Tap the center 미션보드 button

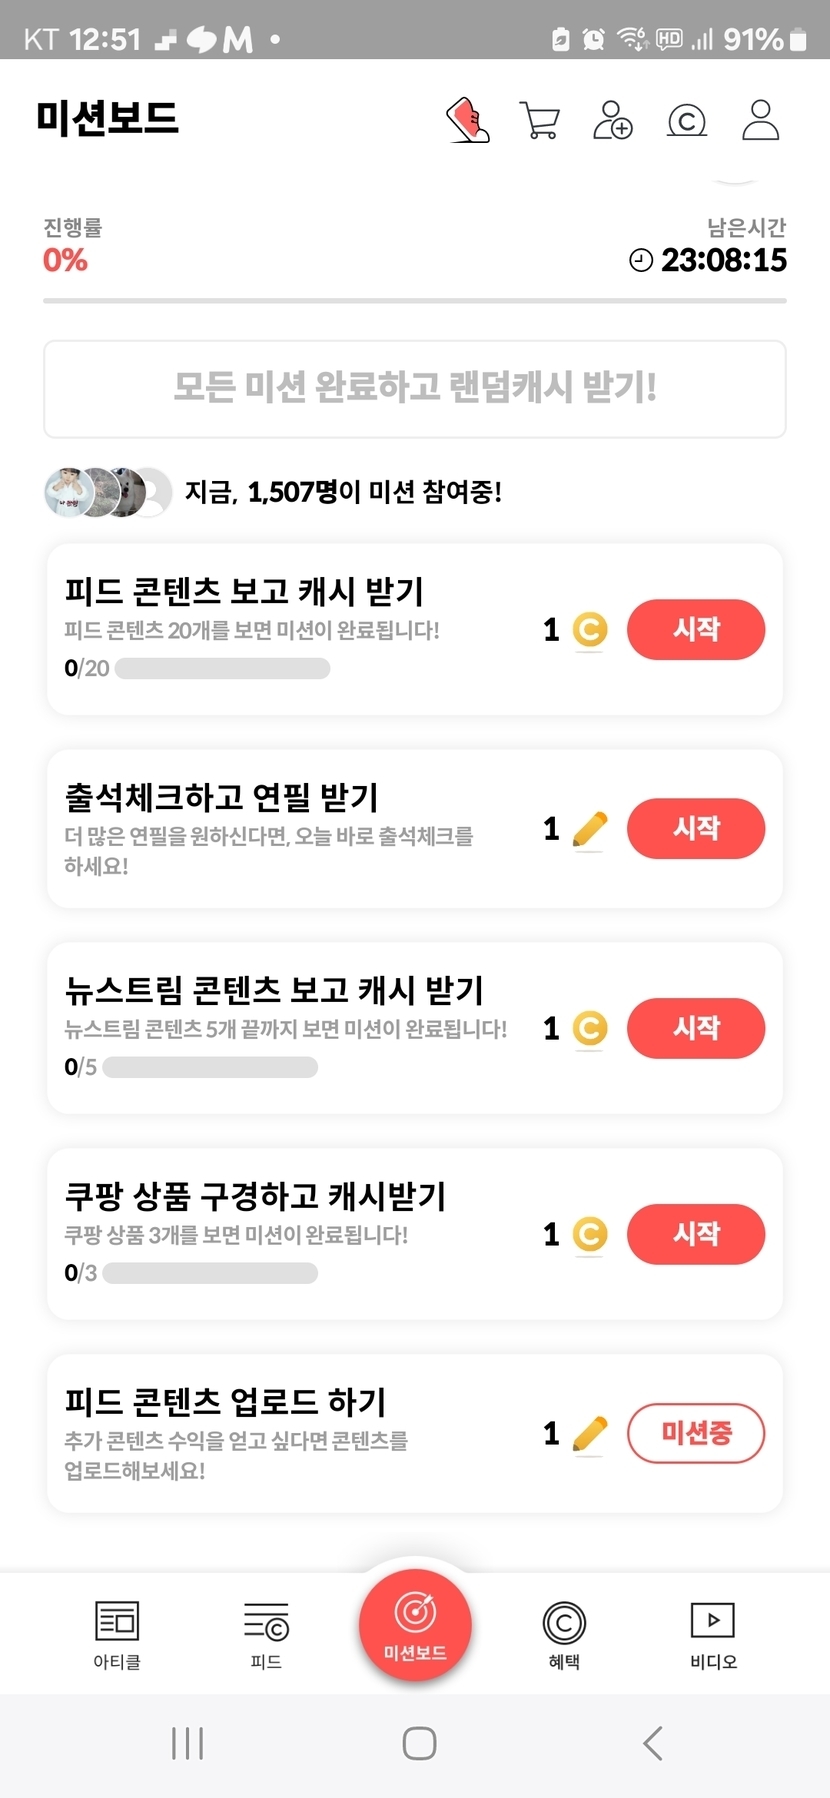(x=415, y=1626)
